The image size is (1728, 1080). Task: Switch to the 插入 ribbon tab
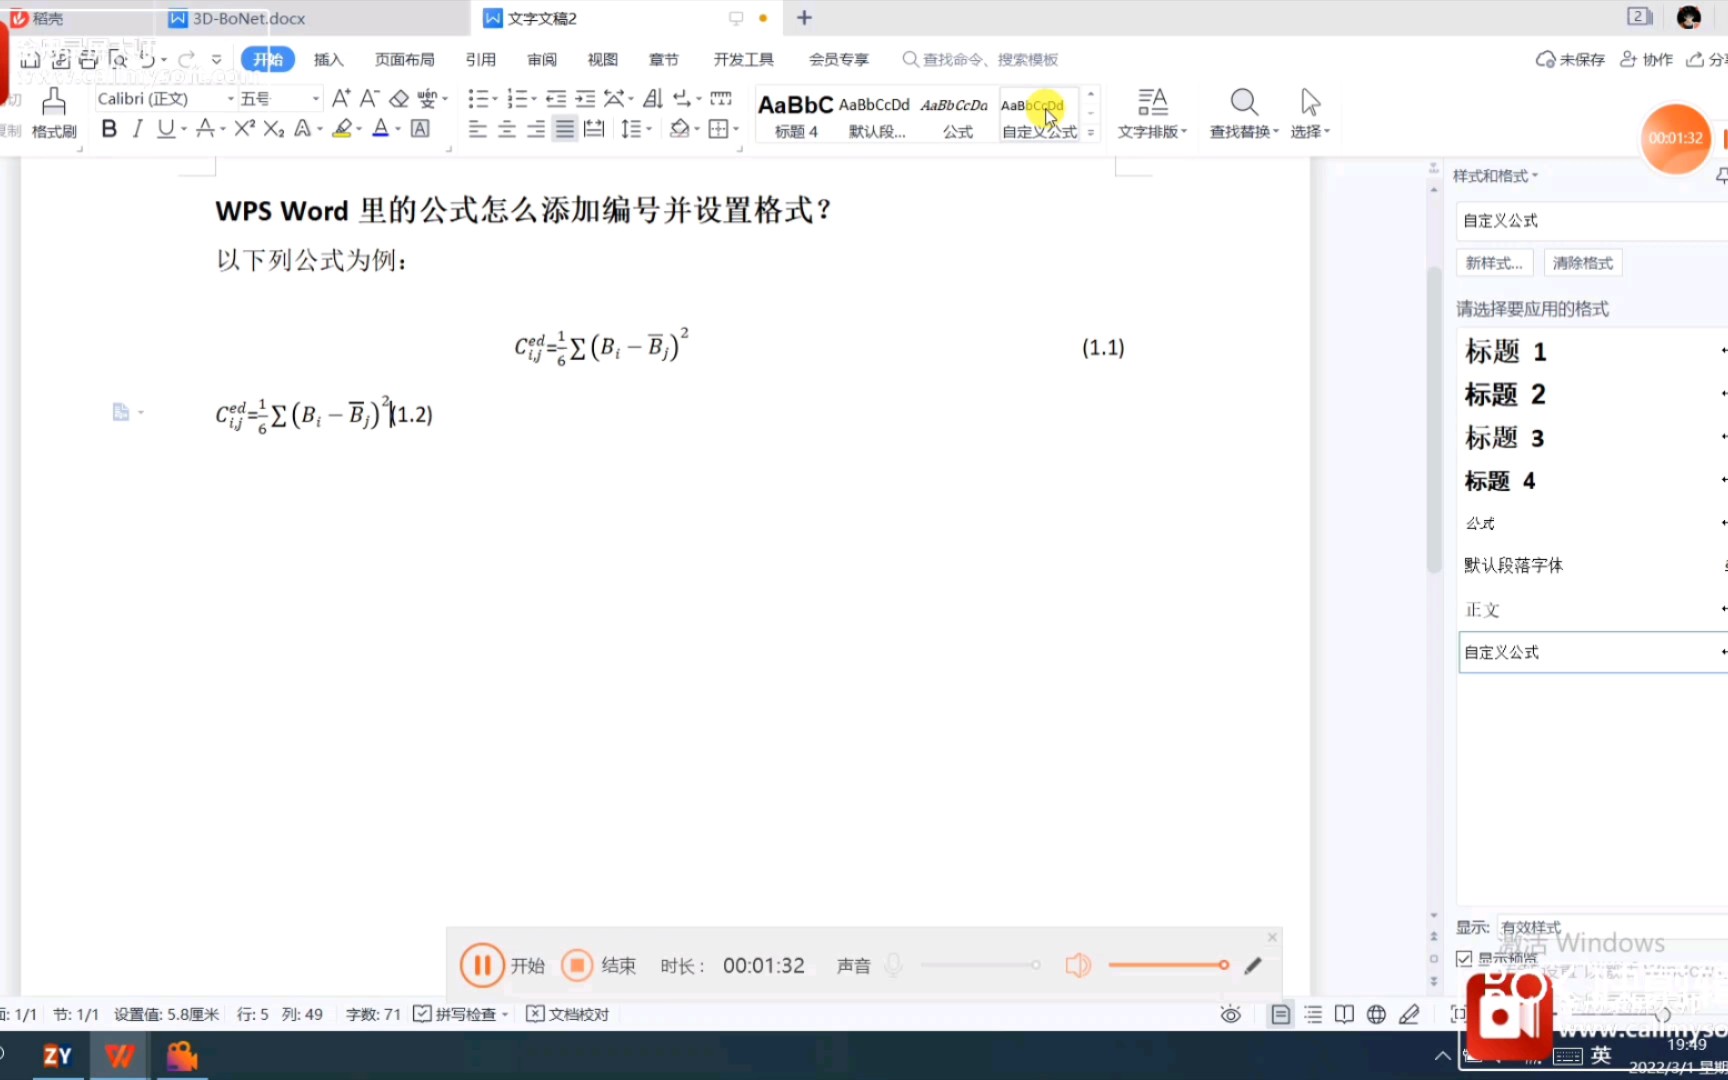click(x=328, y=59)
